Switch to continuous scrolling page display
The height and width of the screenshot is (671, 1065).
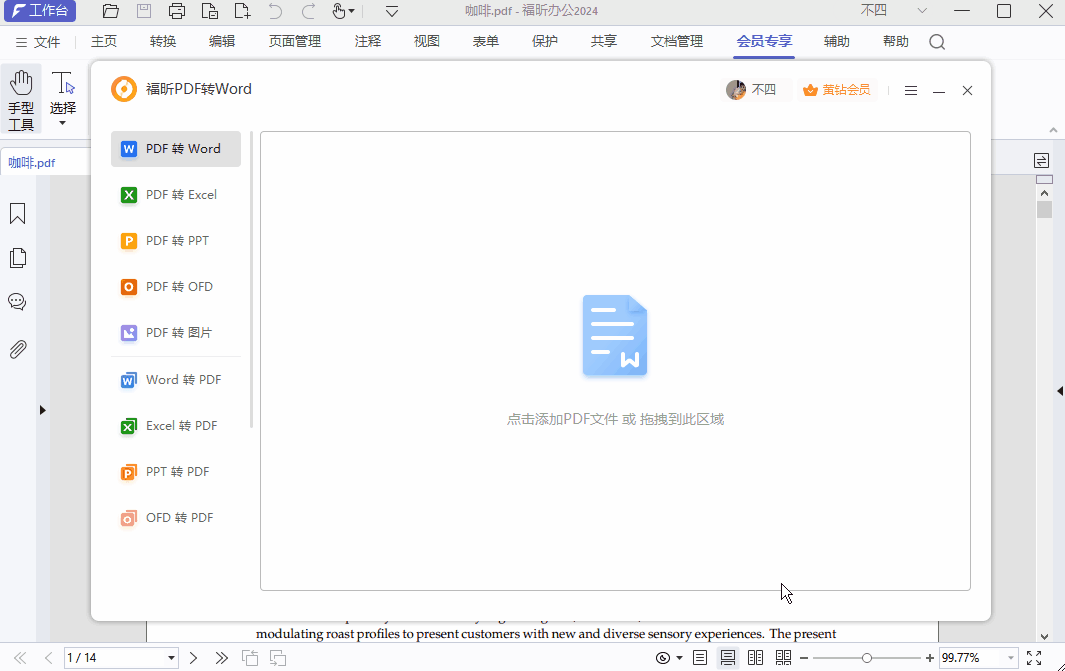point(727,658)
